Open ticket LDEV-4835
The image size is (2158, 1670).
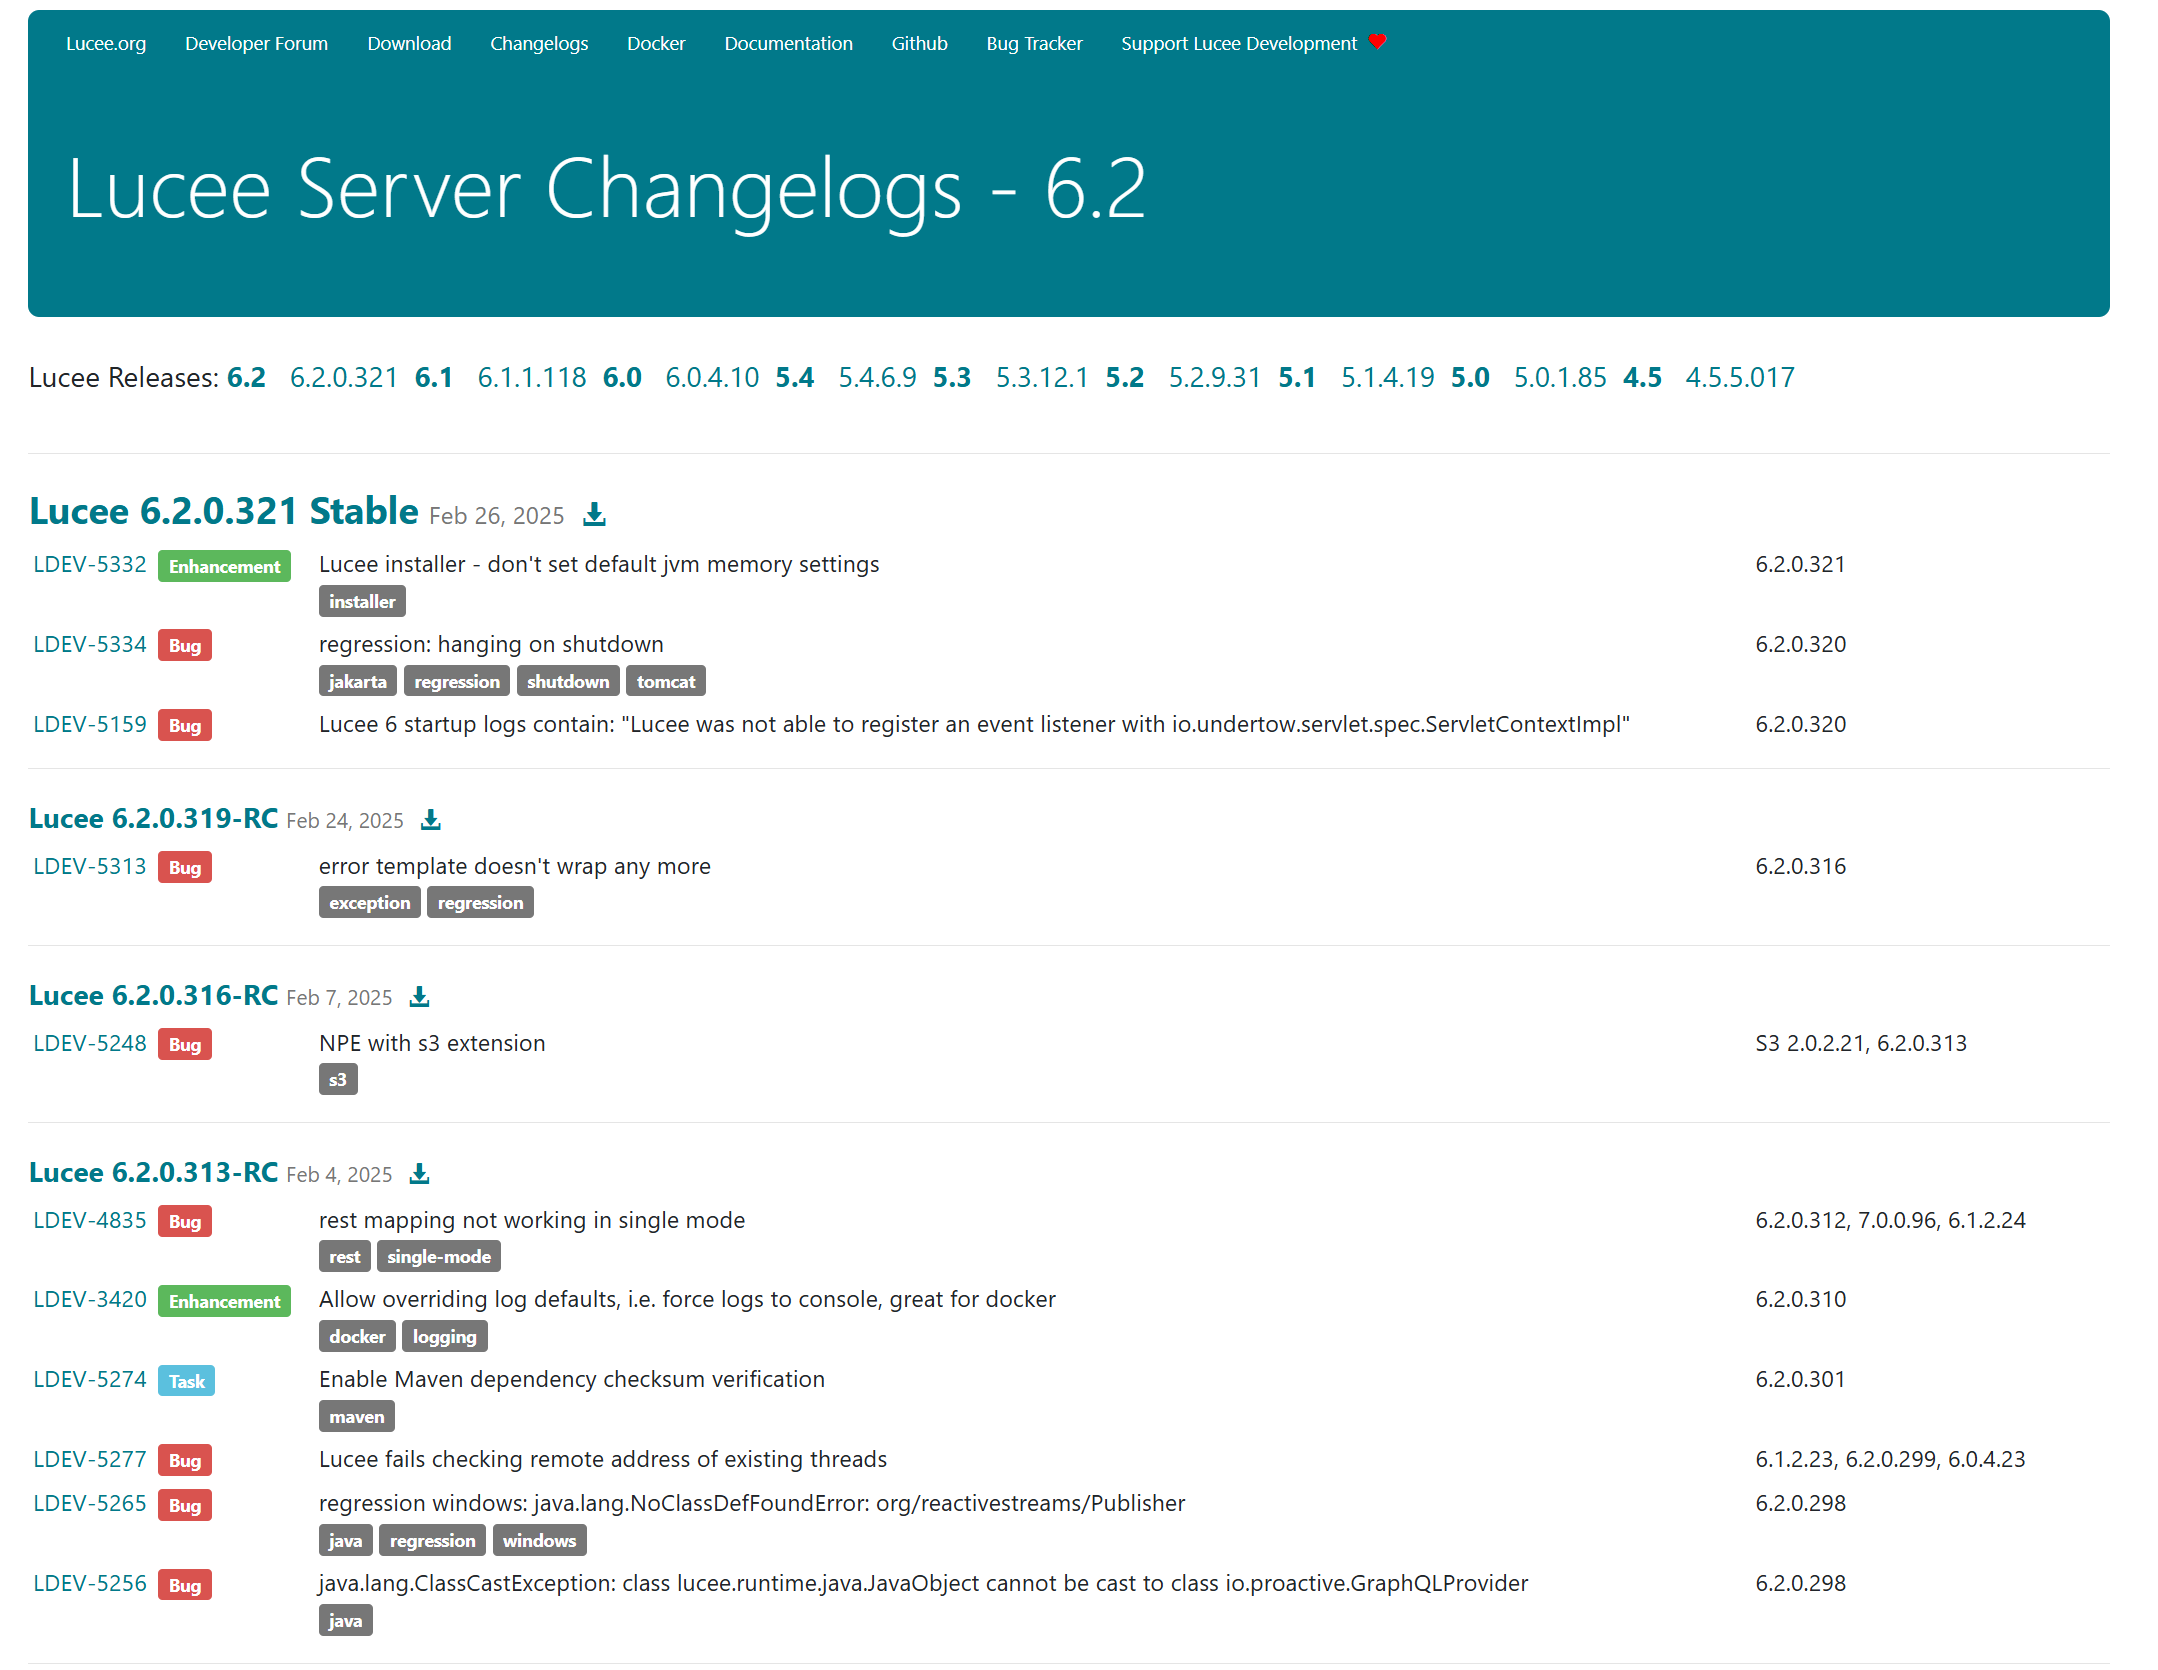tap(90, 1220)
